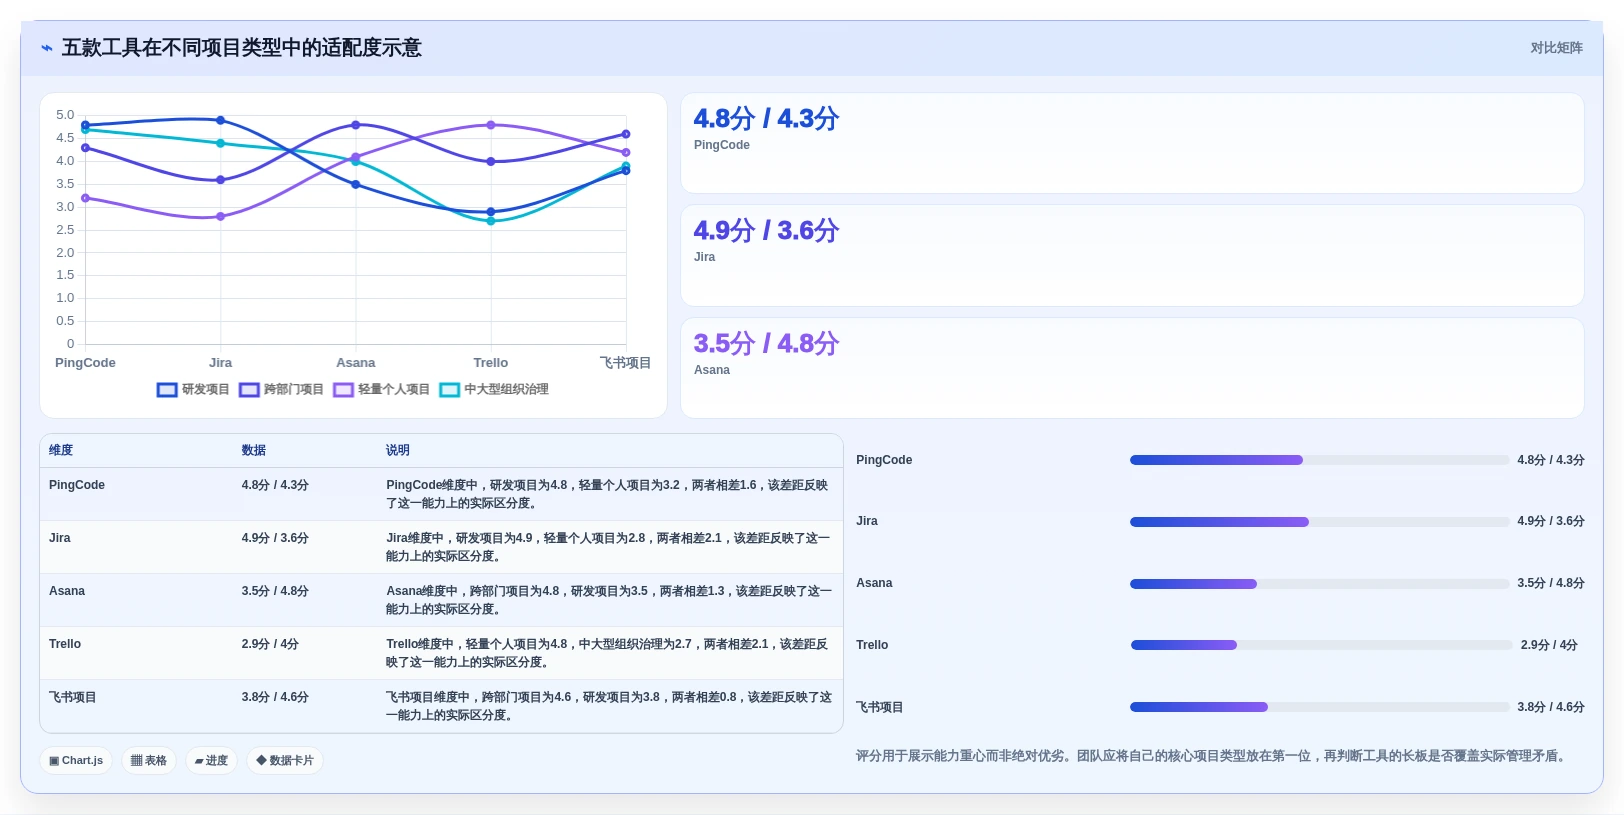Viewport: 1624px width, 815px height.
Task: Select the Jira 4.9分 / 3.6分 card
Action: pos(1132,256)
